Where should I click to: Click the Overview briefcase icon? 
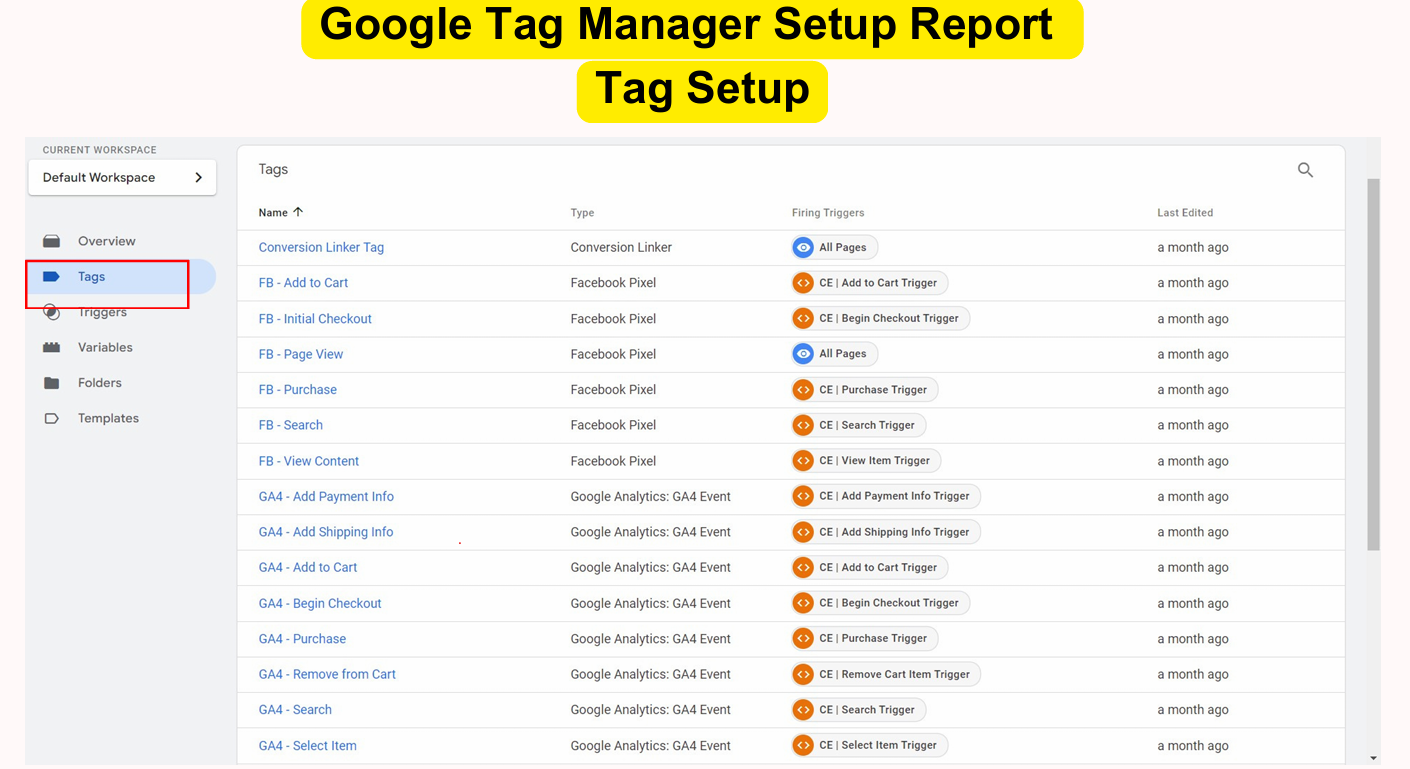click(x=51, y=241)
